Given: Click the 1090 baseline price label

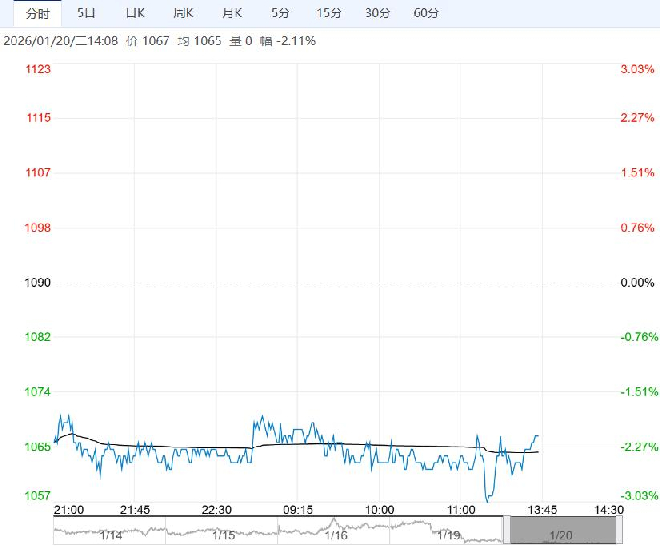Looking at the screenshot, I should pyautogui.click(x=37, y=283).
